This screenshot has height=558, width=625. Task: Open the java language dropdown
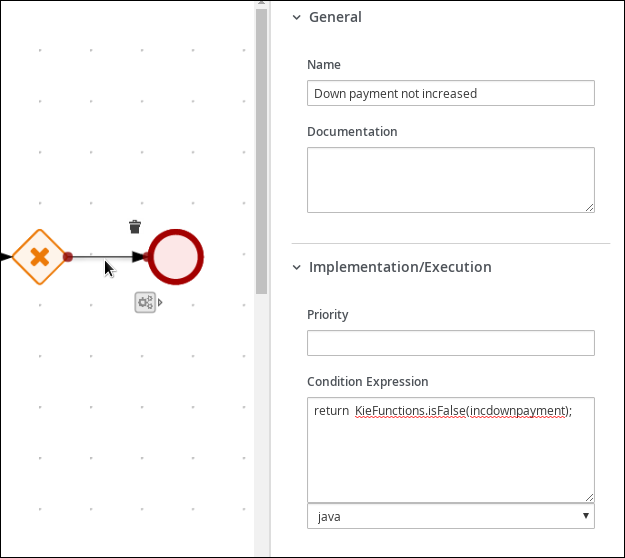(x=451, y=517)
